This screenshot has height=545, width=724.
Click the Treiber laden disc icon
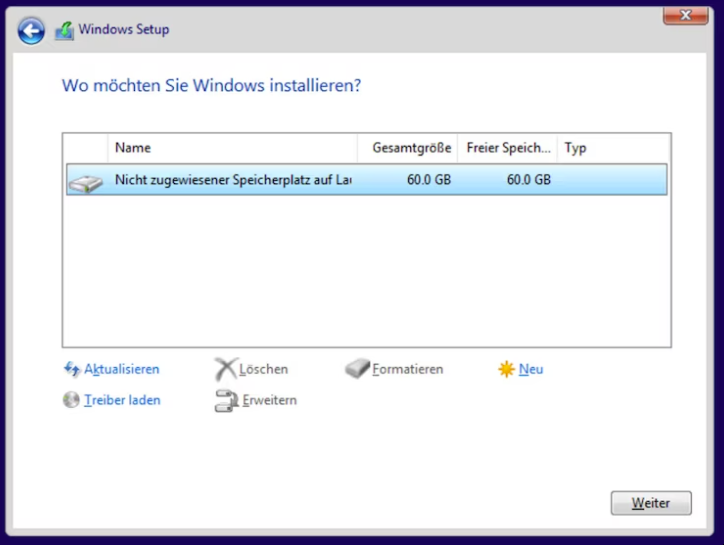click(x=71, y=400)
